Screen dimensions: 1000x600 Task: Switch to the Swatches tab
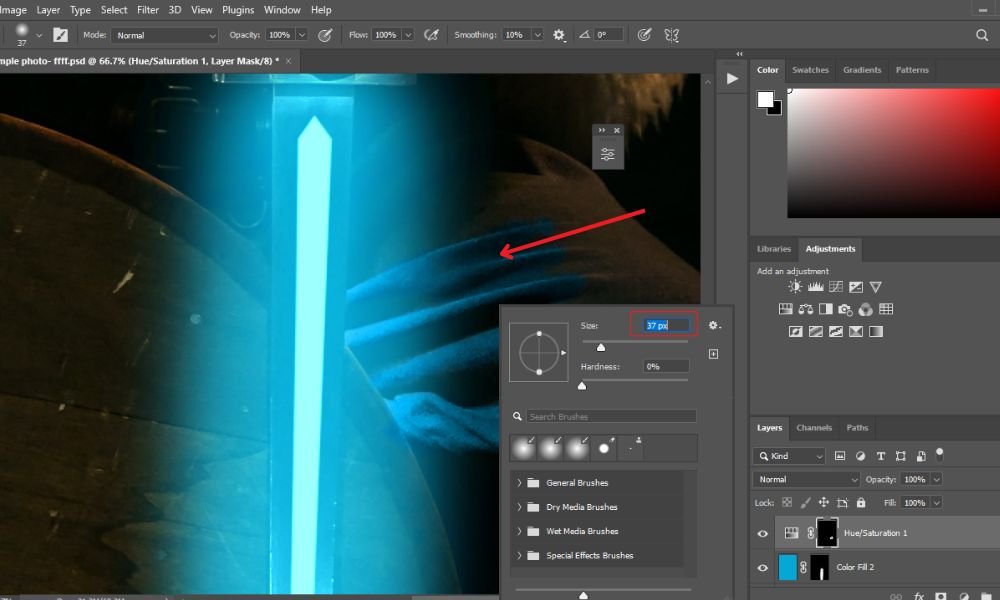tap(810, 70)
